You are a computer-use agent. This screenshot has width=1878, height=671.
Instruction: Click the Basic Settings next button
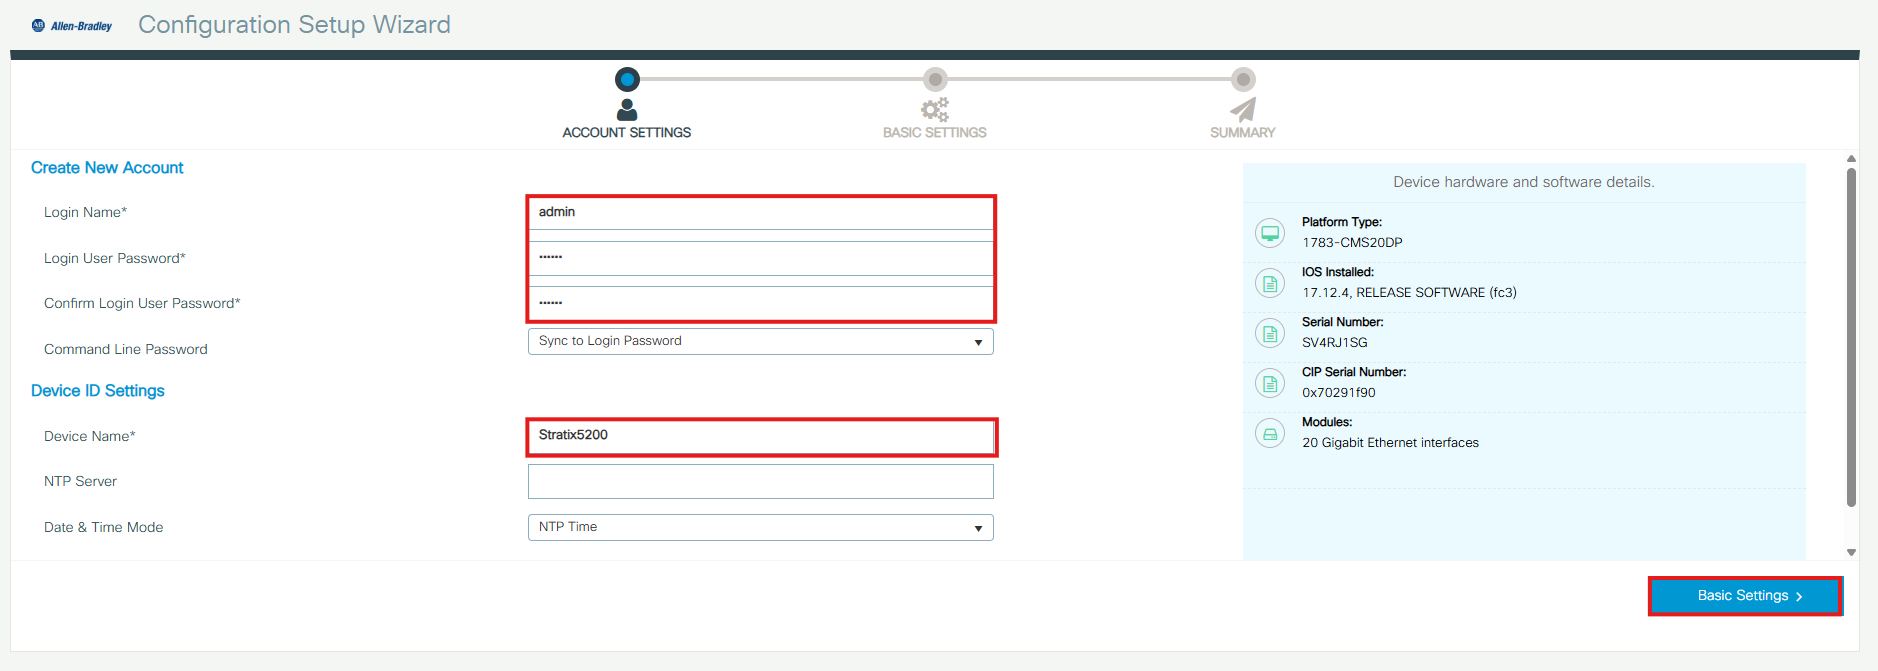click(x=1745, y=596)
